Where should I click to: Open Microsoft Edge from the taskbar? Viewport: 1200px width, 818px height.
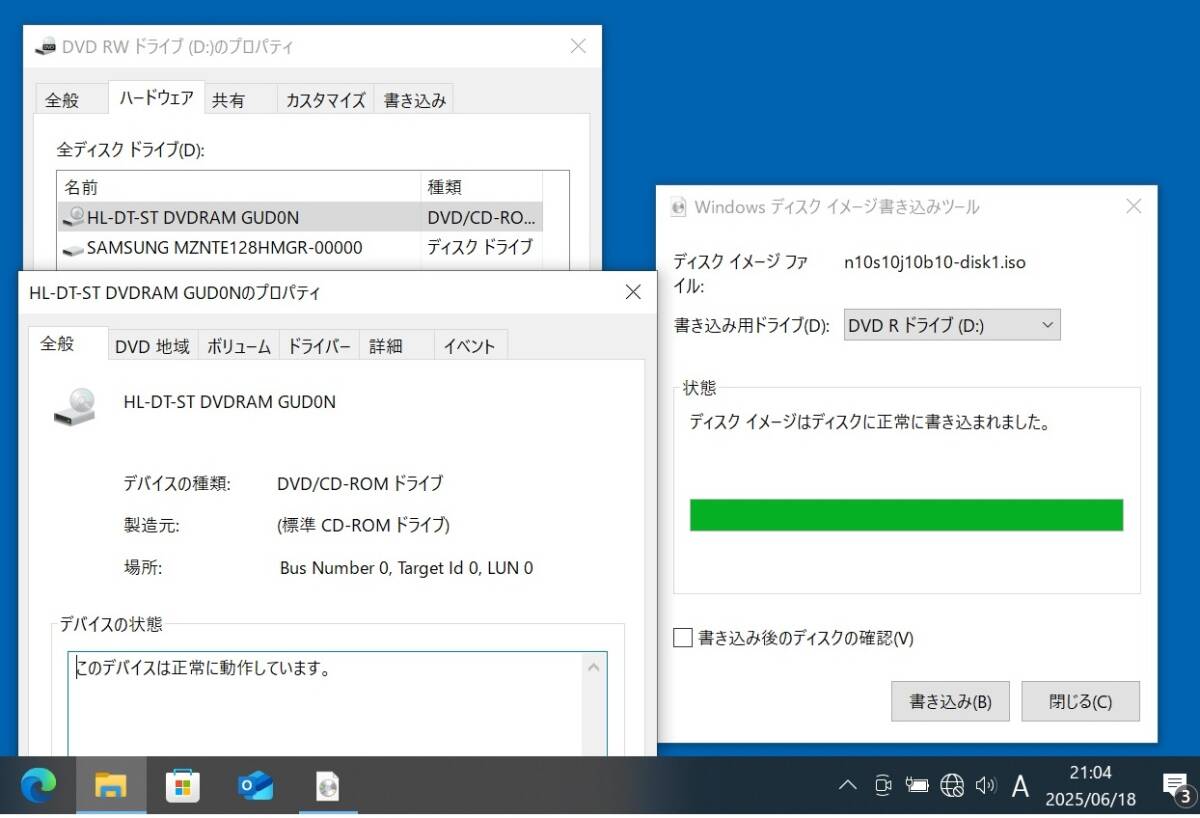(x=39, y=787)
